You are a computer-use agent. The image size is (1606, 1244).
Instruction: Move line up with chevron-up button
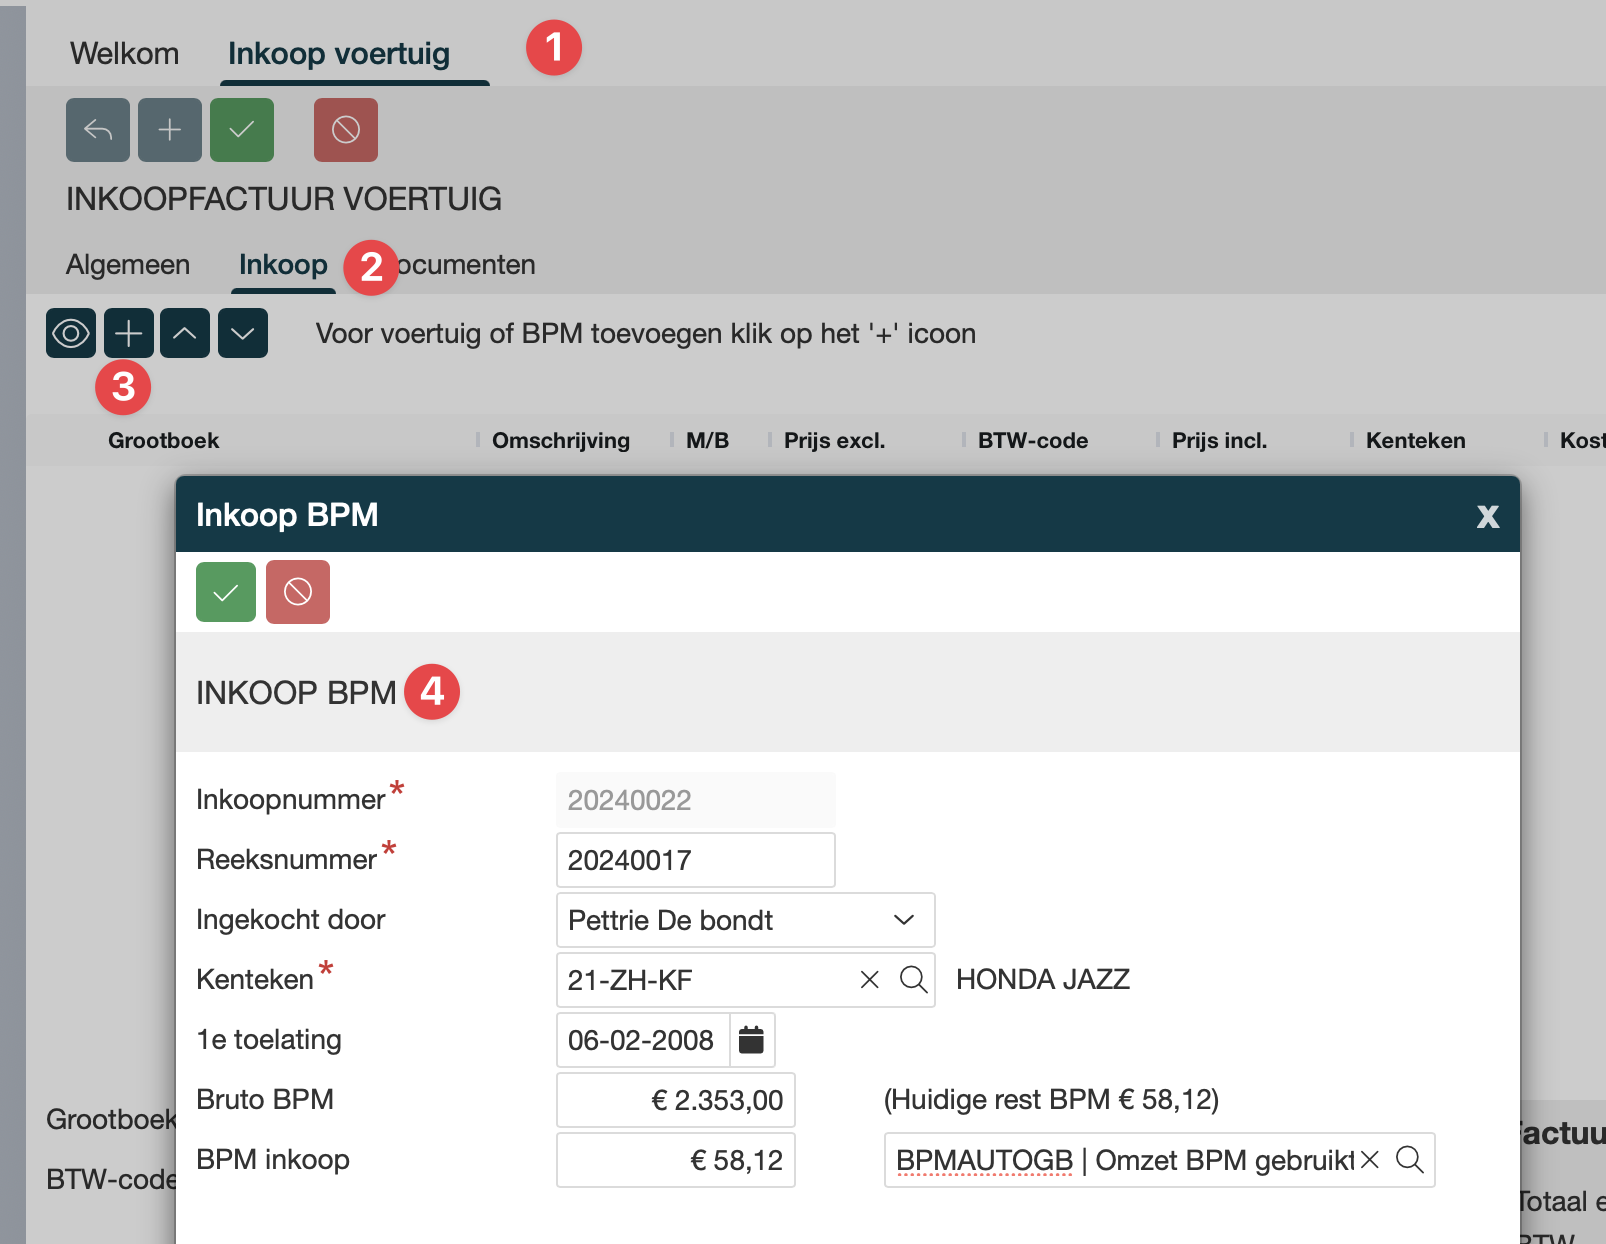[x=185, y=333]
